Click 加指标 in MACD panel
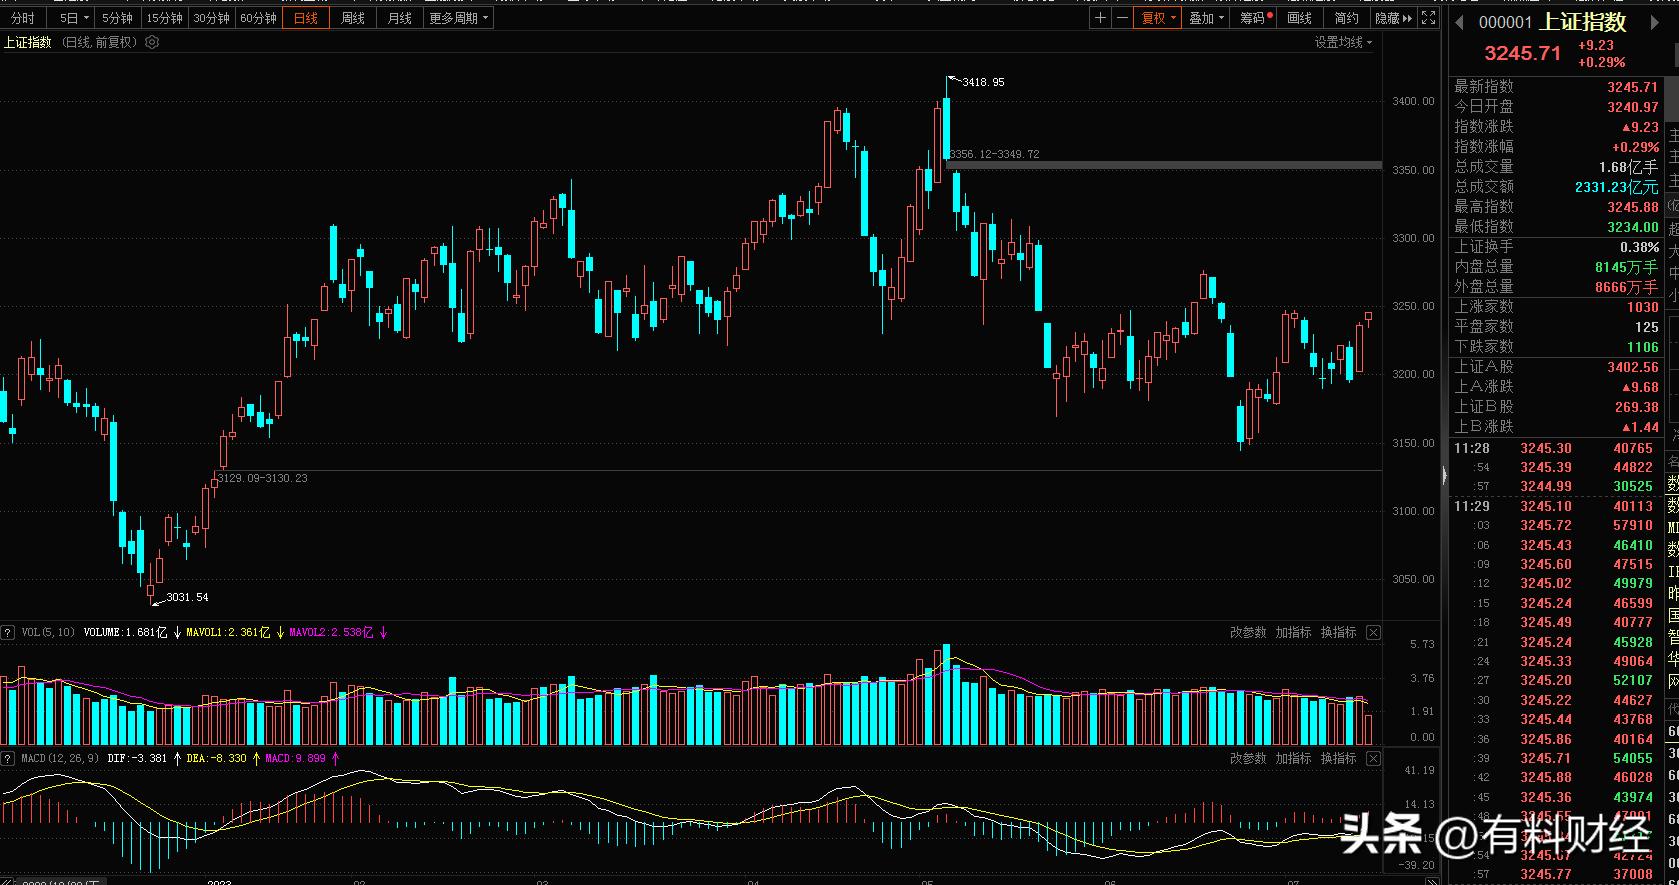 (x=1293, y=758)
